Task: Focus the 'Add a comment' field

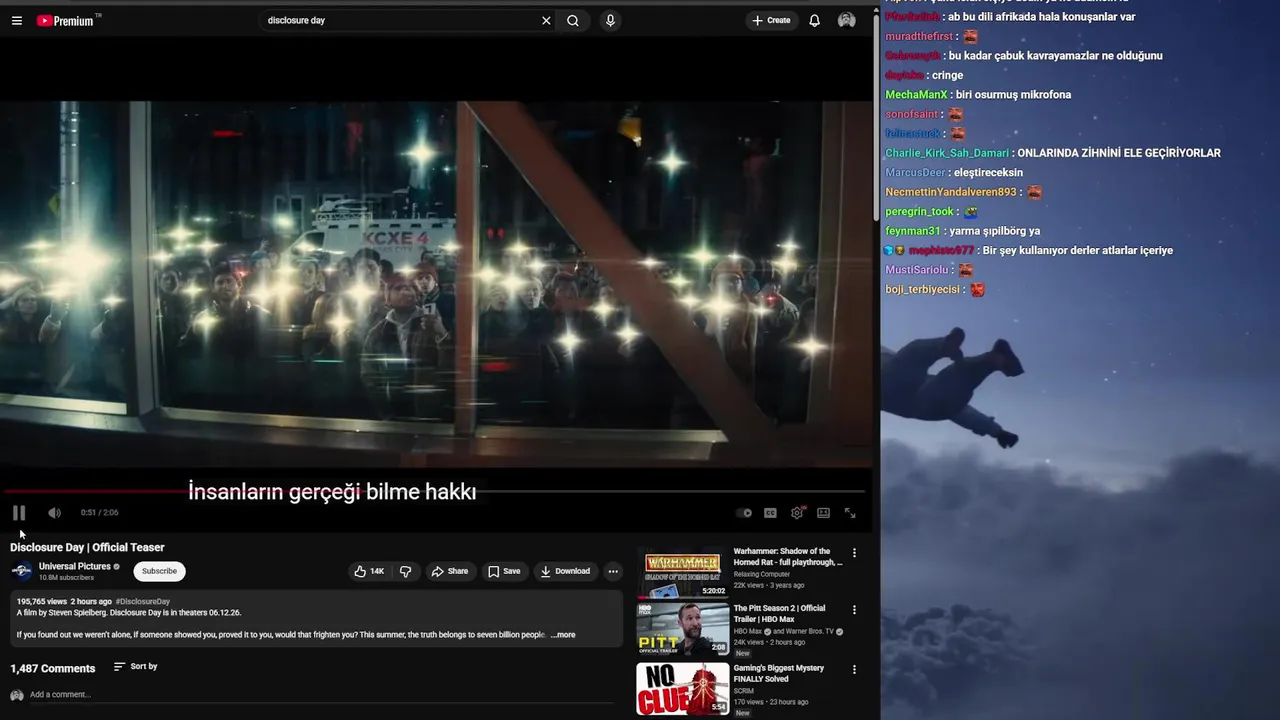Action: pos(320,695)
